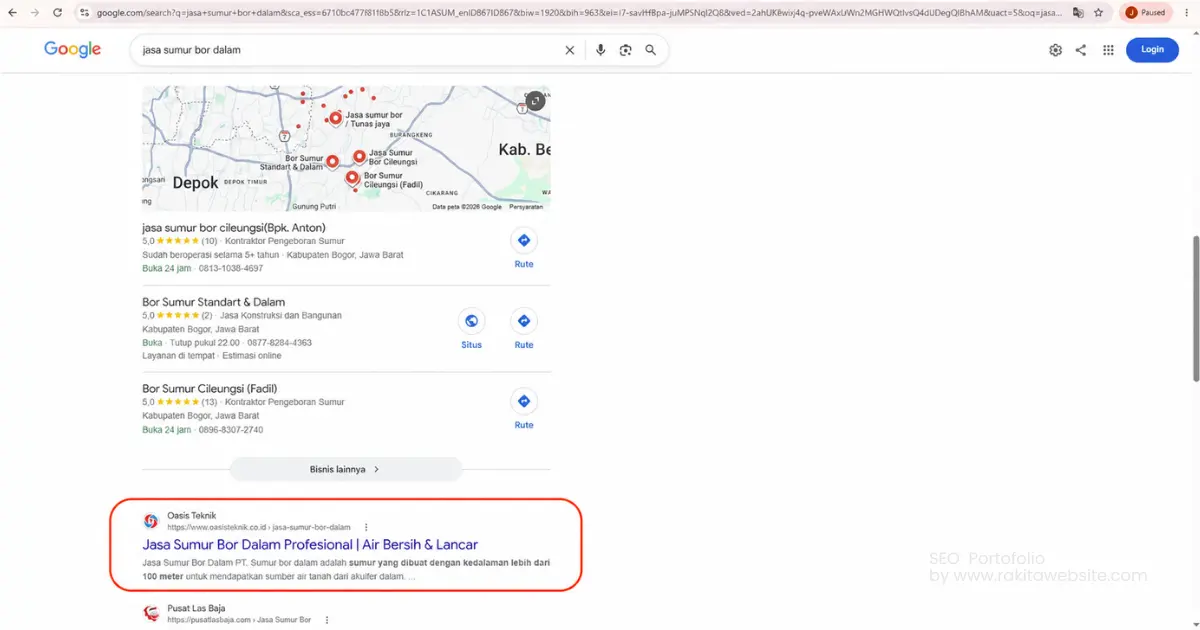The width and height of the screenshot is (1200, 630).
Task: Click the Oasis Teknik site name
Action: [x=191, y=516]
